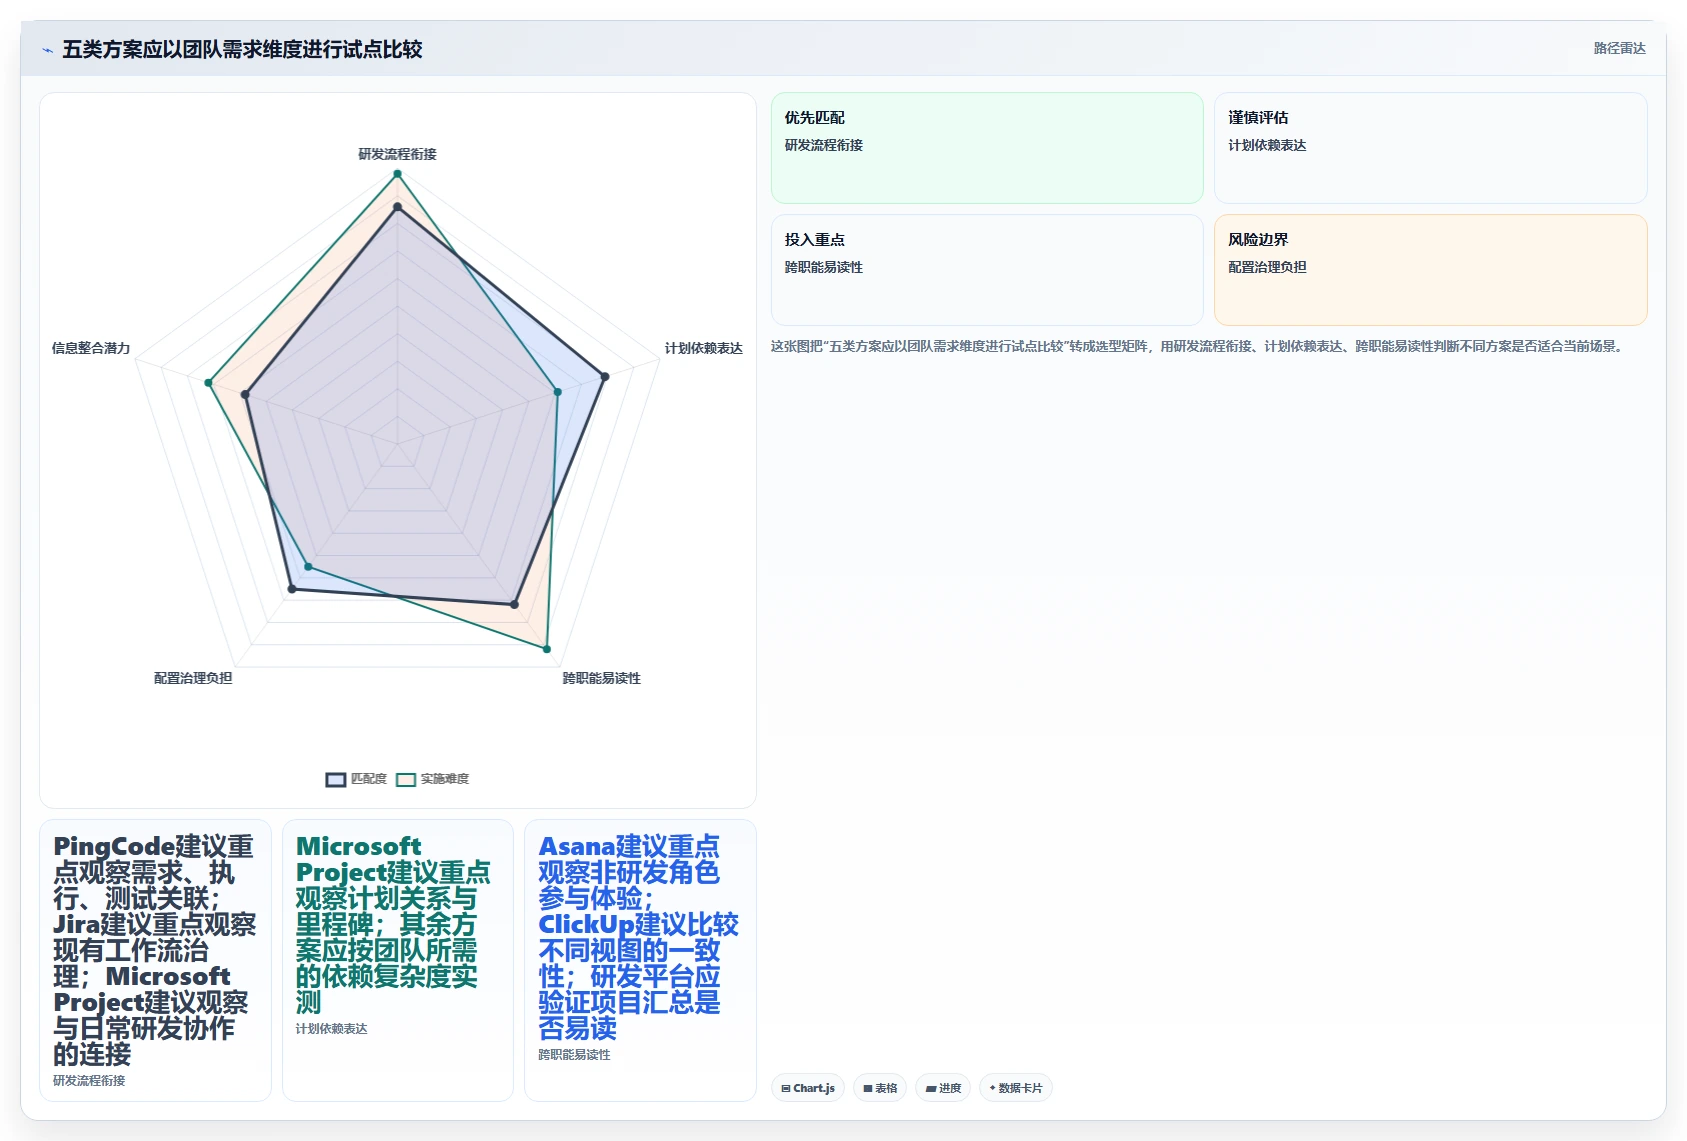Screen dimensions: 1687x1141
Task: Click the top green data point on radar
Action: (x=397, y=174)
